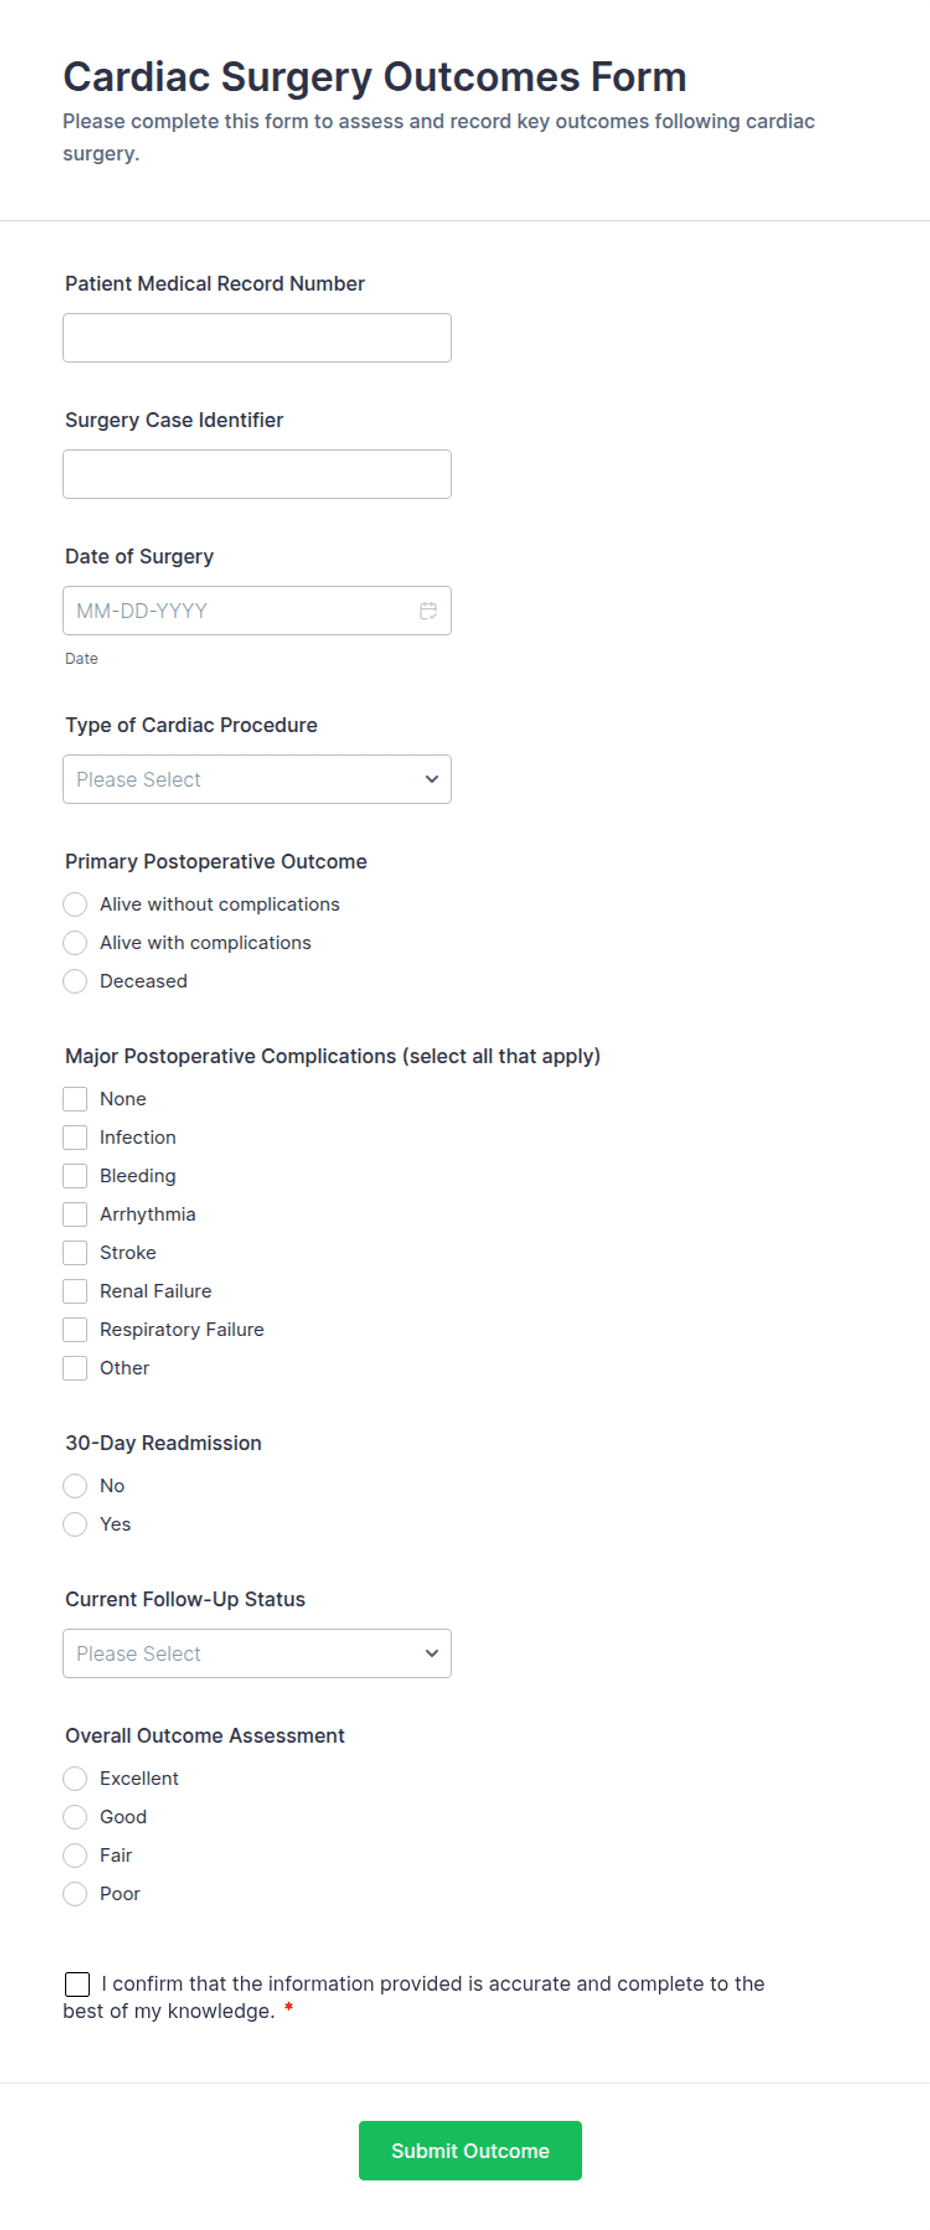Image resolution: width=930 pixels, height=2230 pixels.
Task: Choose Yes for 30-Day Readmission
Action: click(x=74, y=1524)
